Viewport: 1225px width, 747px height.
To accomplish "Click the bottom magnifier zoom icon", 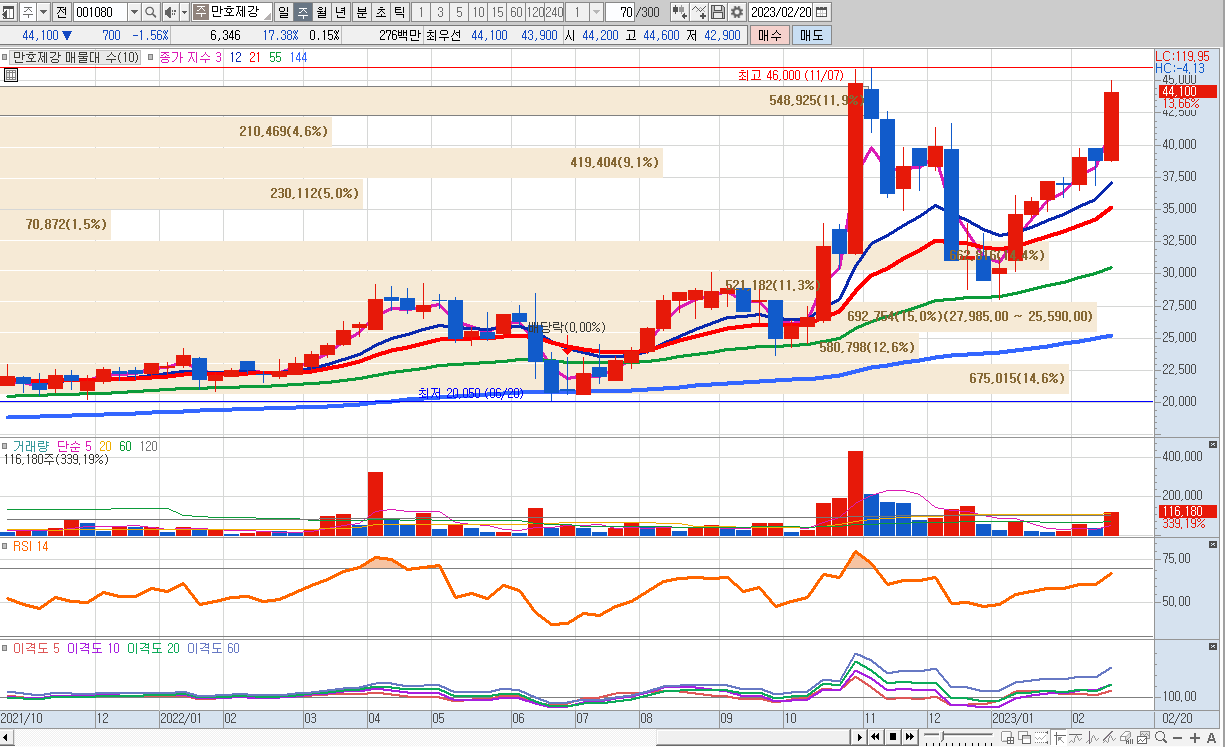I will click(x=1161, y=738).
